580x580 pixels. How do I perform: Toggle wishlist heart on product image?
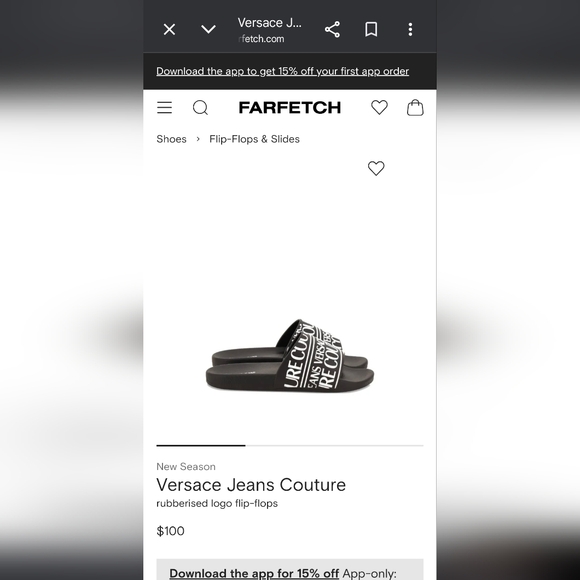[376, 168]
